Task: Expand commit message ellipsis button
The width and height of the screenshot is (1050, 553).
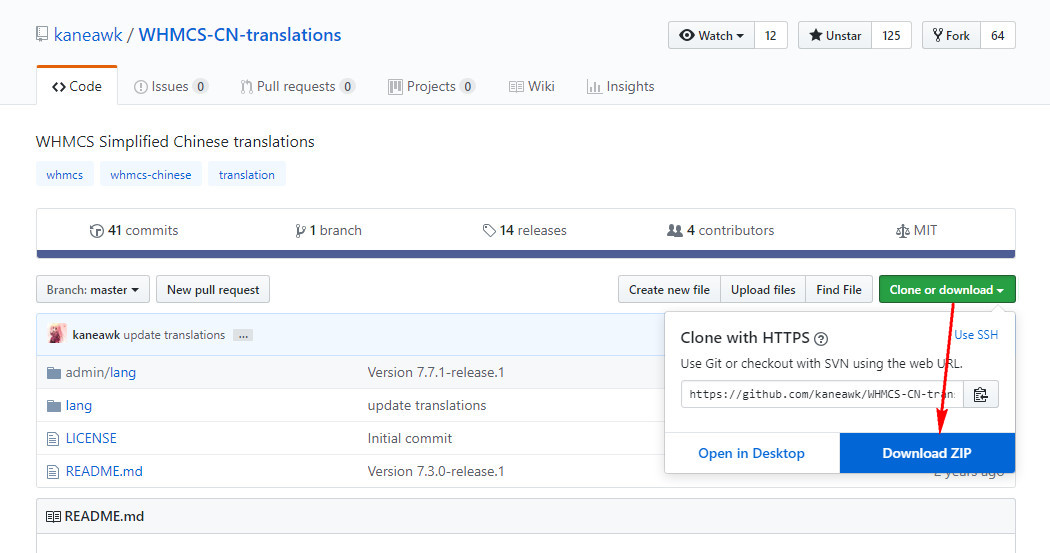Action: click(x=243, y=335)
